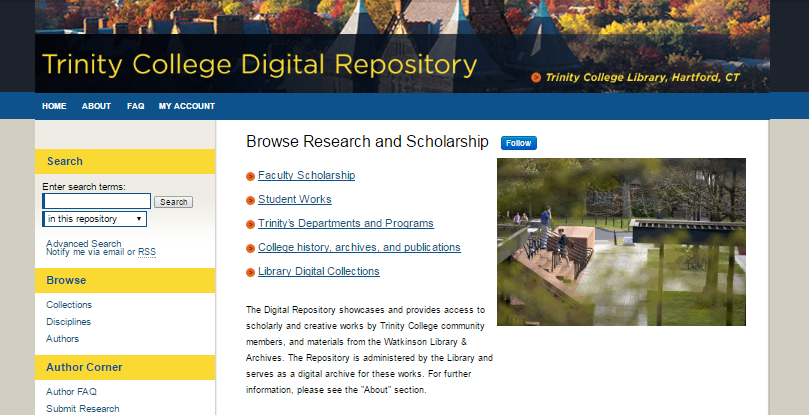
Task: Click the orange arrow icon before Trinity College Library
Action: click(x=536, y=77)
